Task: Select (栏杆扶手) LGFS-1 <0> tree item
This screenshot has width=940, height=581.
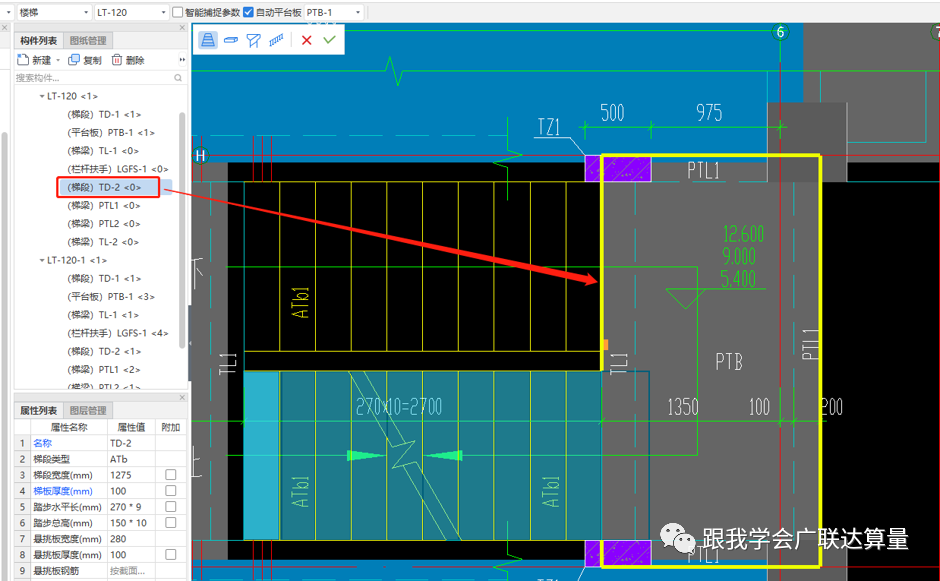Action: coord(118,169)
